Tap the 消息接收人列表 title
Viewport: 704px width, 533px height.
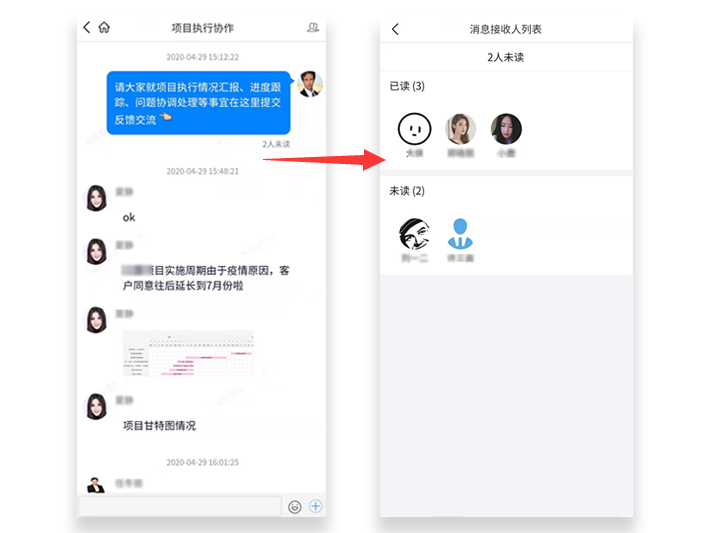point(506,29)
